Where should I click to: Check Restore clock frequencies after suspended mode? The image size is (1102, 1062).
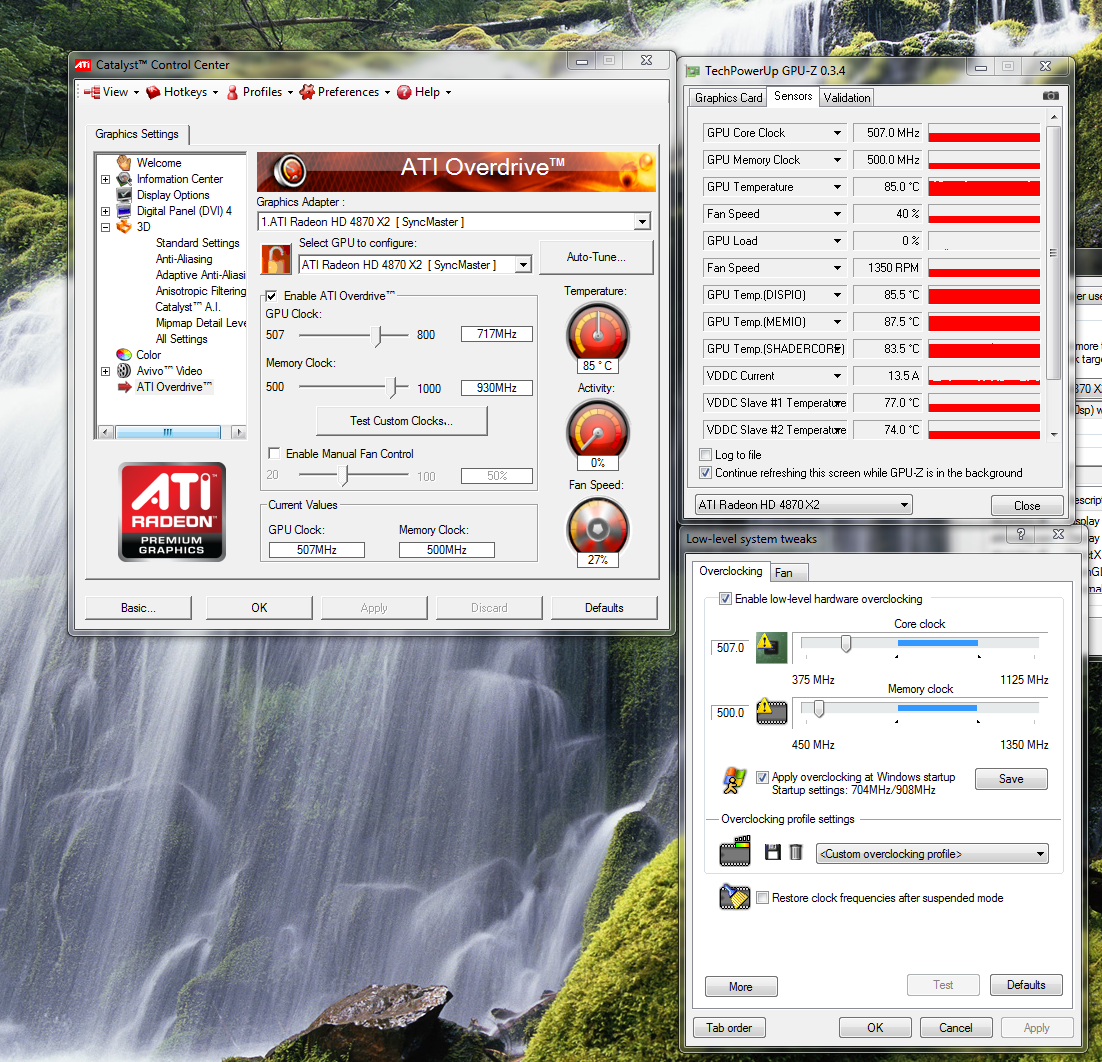(762, 898)
